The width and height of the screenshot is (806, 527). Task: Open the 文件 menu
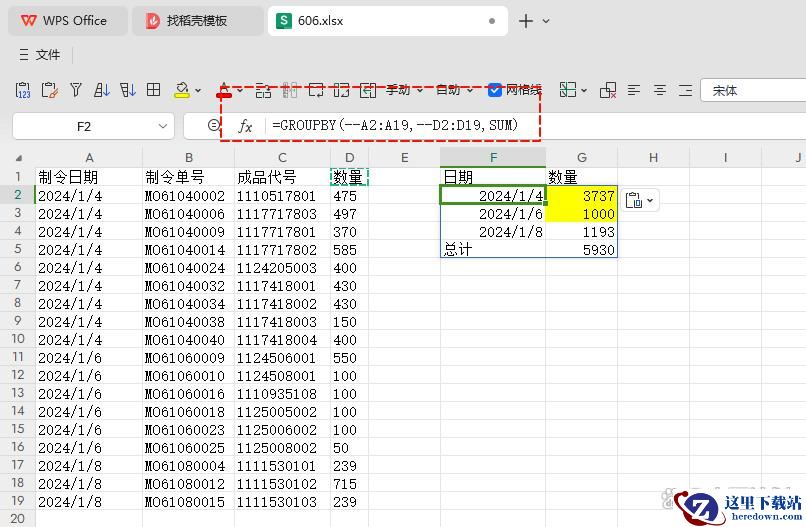(x=40, y=54)
